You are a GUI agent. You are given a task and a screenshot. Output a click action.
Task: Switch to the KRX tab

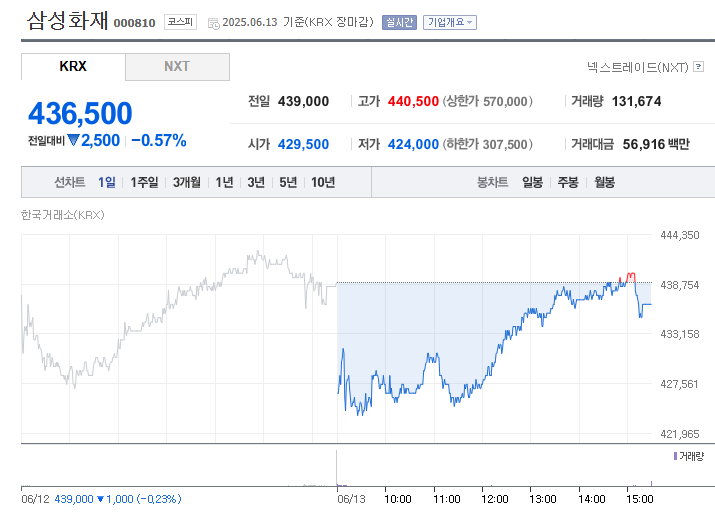point(73,67)
